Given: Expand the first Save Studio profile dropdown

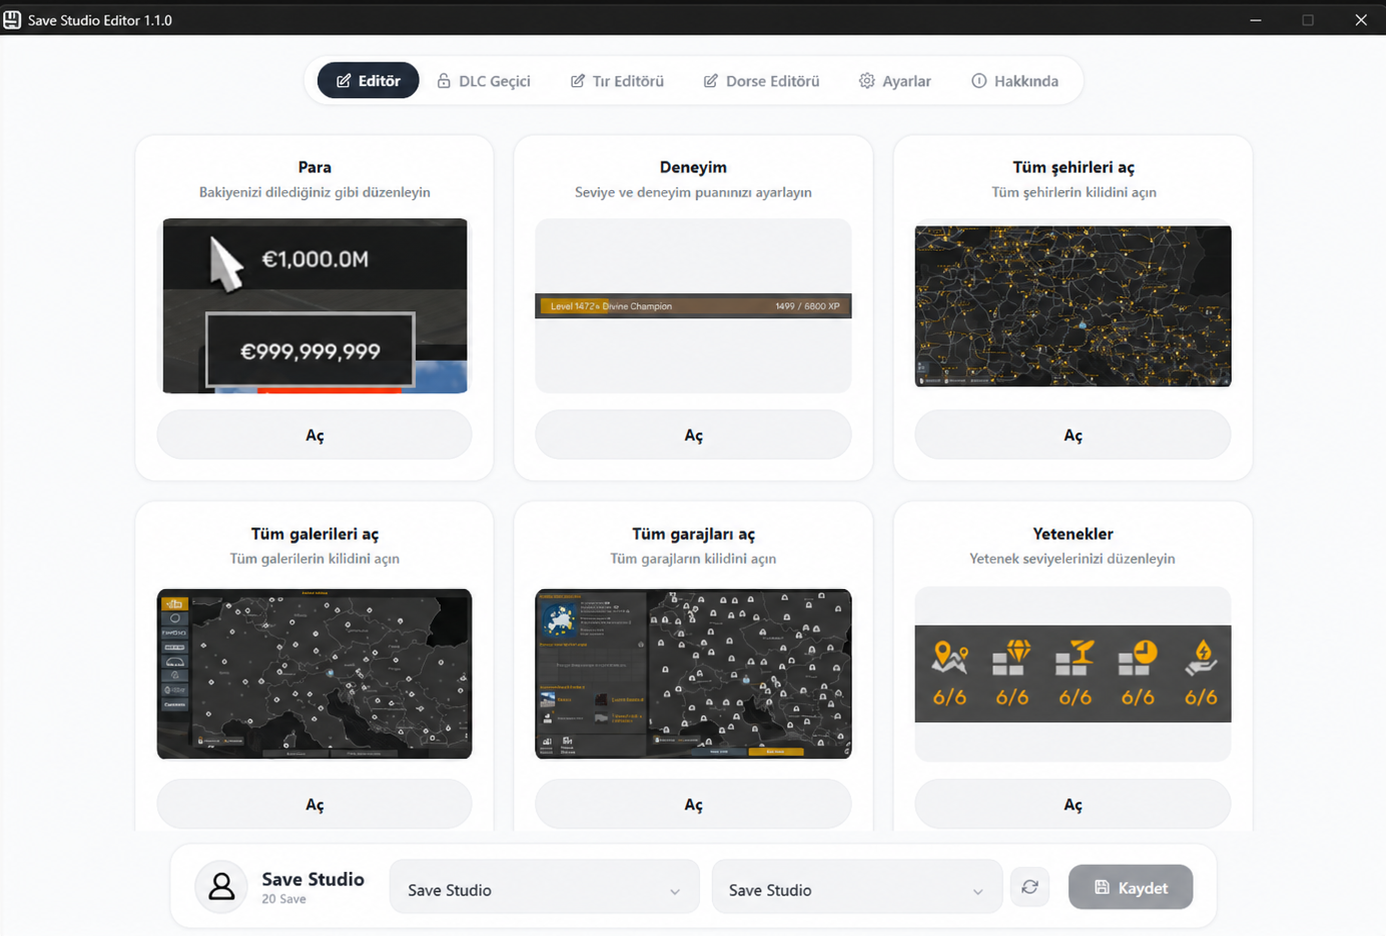Looking at the screenshot, I should tap(544, 887).
